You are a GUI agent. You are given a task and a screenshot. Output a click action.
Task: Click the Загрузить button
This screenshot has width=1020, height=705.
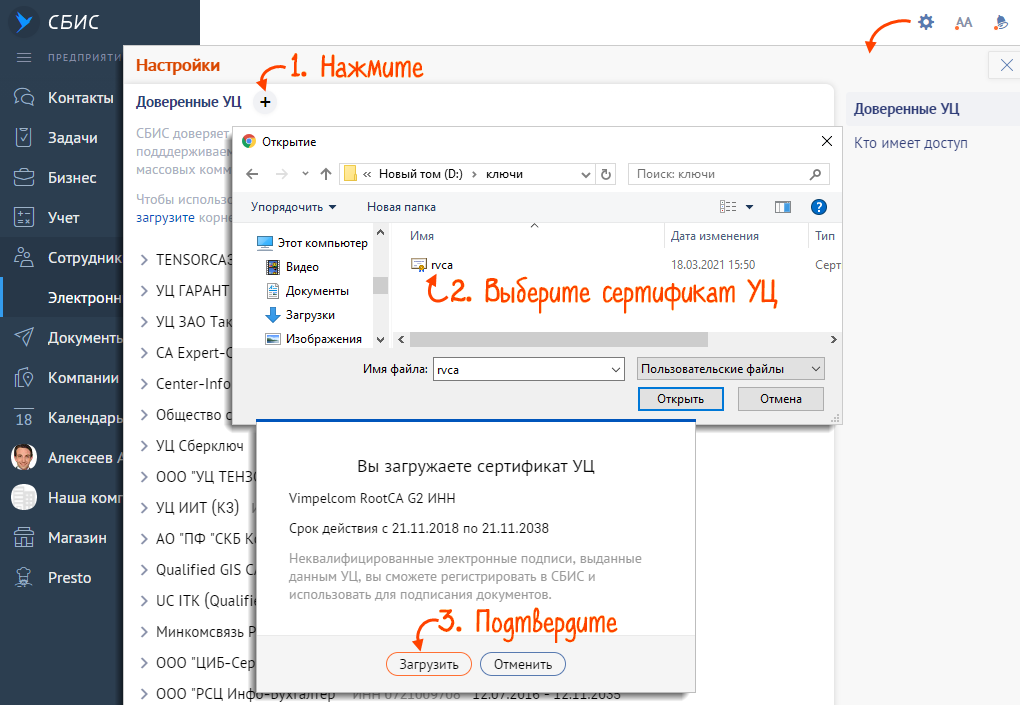pos(428,664)
